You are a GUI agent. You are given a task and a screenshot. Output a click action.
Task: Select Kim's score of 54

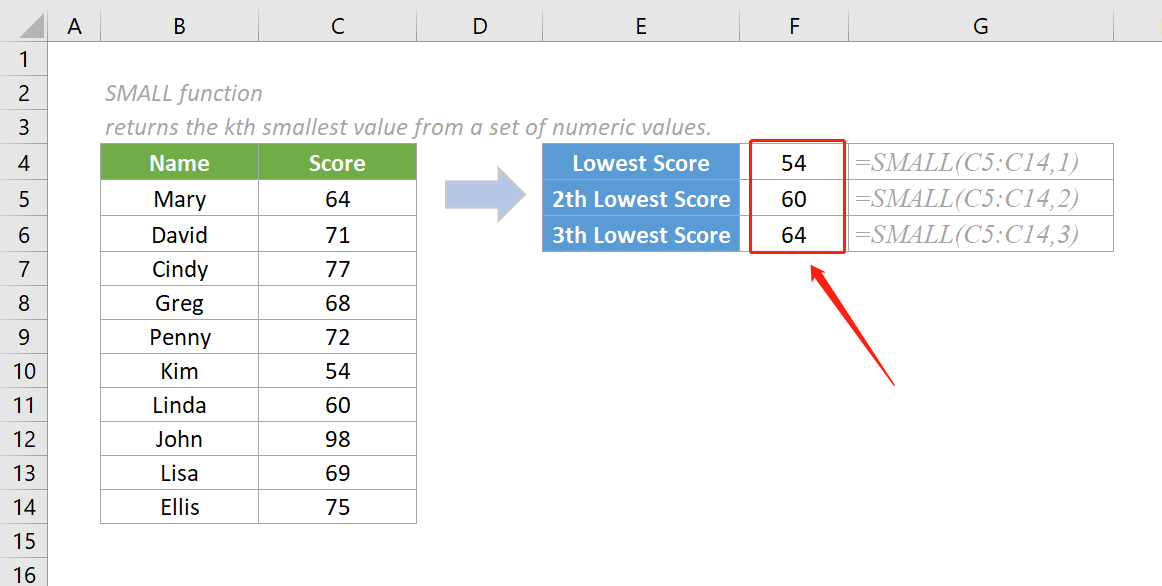point(337,370)
